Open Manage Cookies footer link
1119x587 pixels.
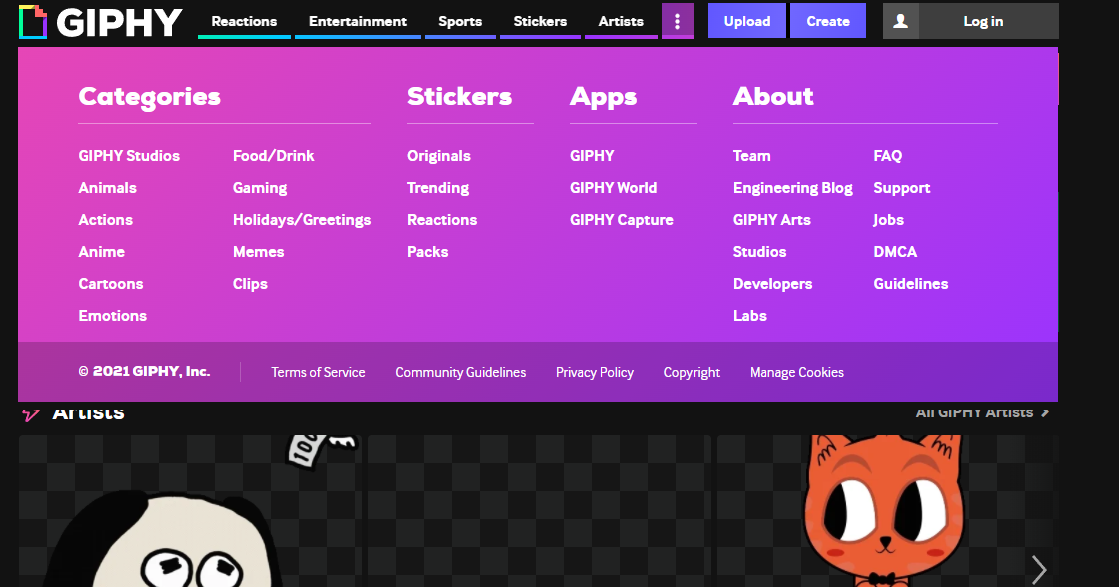coord(796,372)
